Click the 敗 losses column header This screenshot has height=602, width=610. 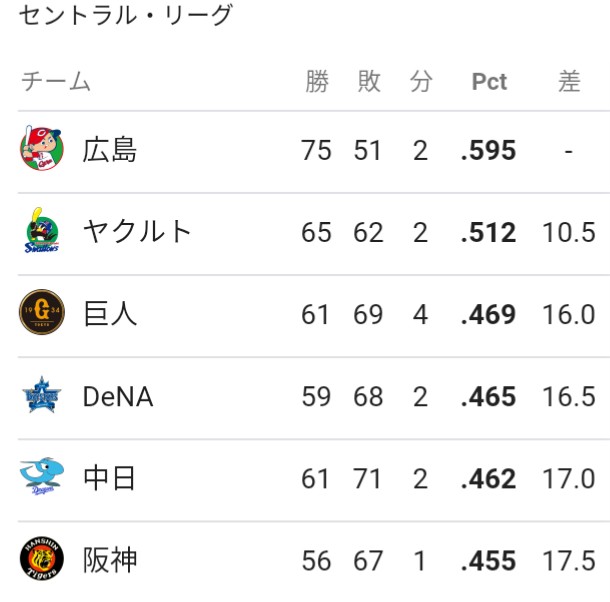coord(369,81)
